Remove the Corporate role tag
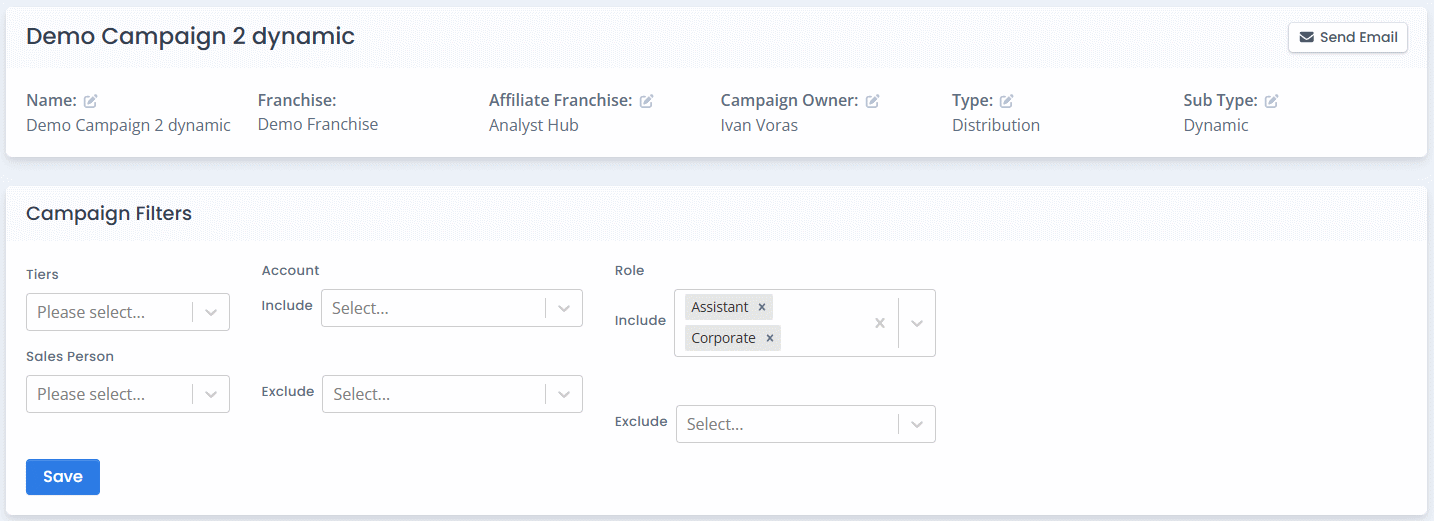Image resolution: width=1434 pixels, height=521 pixels. point(770,338)
